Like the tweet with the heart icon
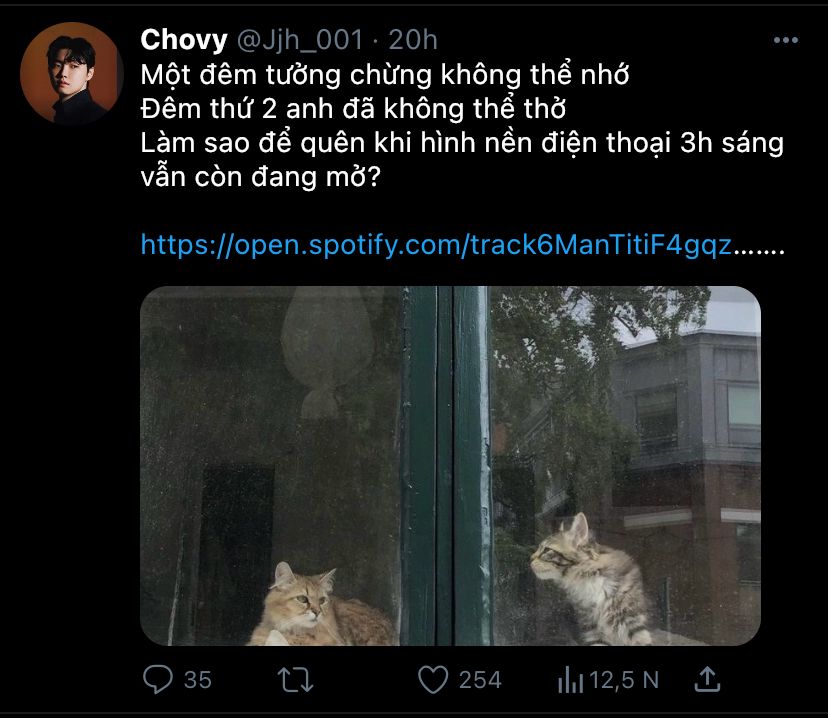Screen dimensions: 828x718 433,679
